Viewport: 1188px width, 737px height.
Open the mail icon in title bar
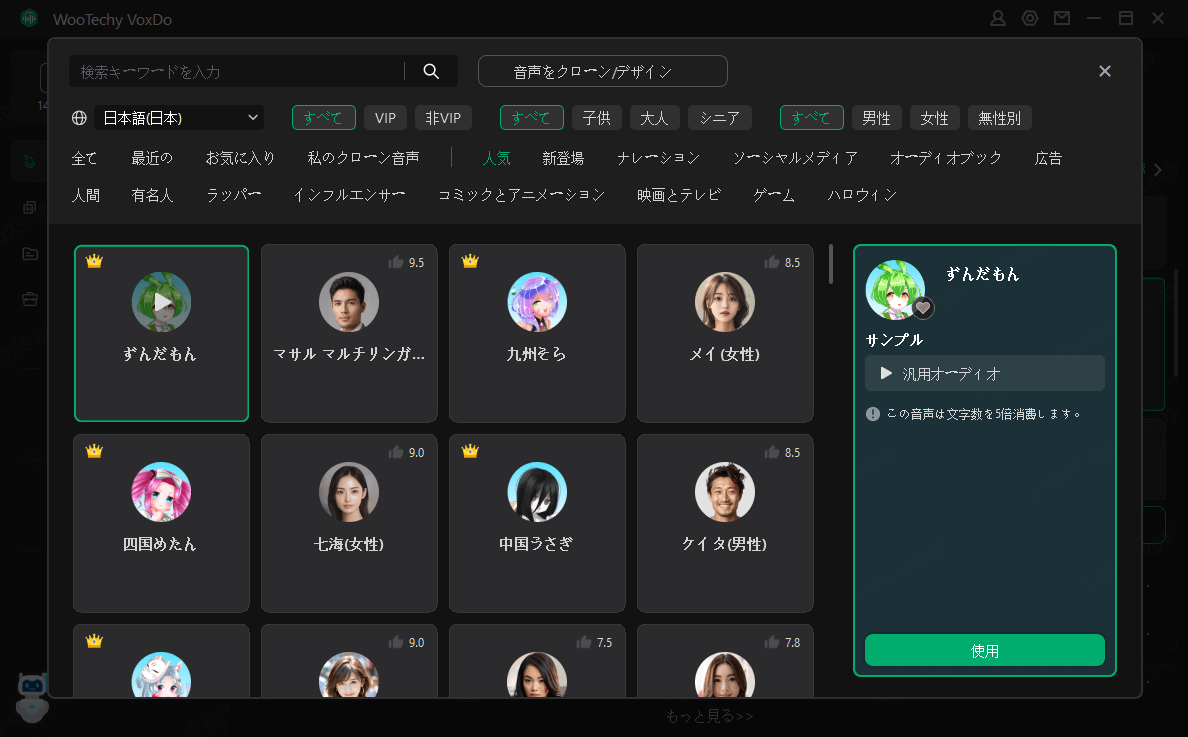[x=1062, y=18]
